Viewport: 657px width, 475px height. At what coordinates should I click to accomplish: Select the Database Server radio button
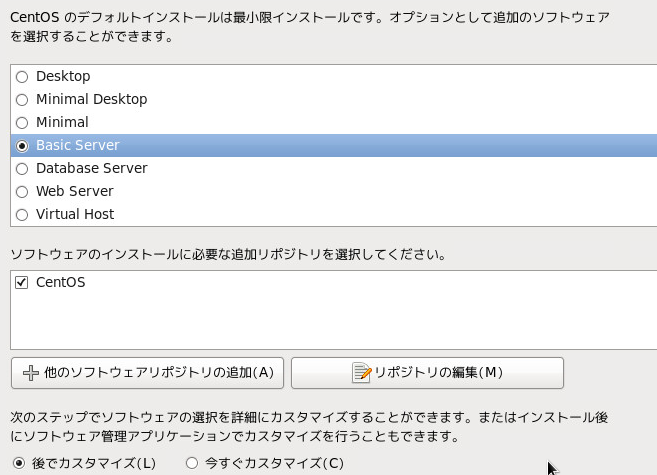pos(22,169)
